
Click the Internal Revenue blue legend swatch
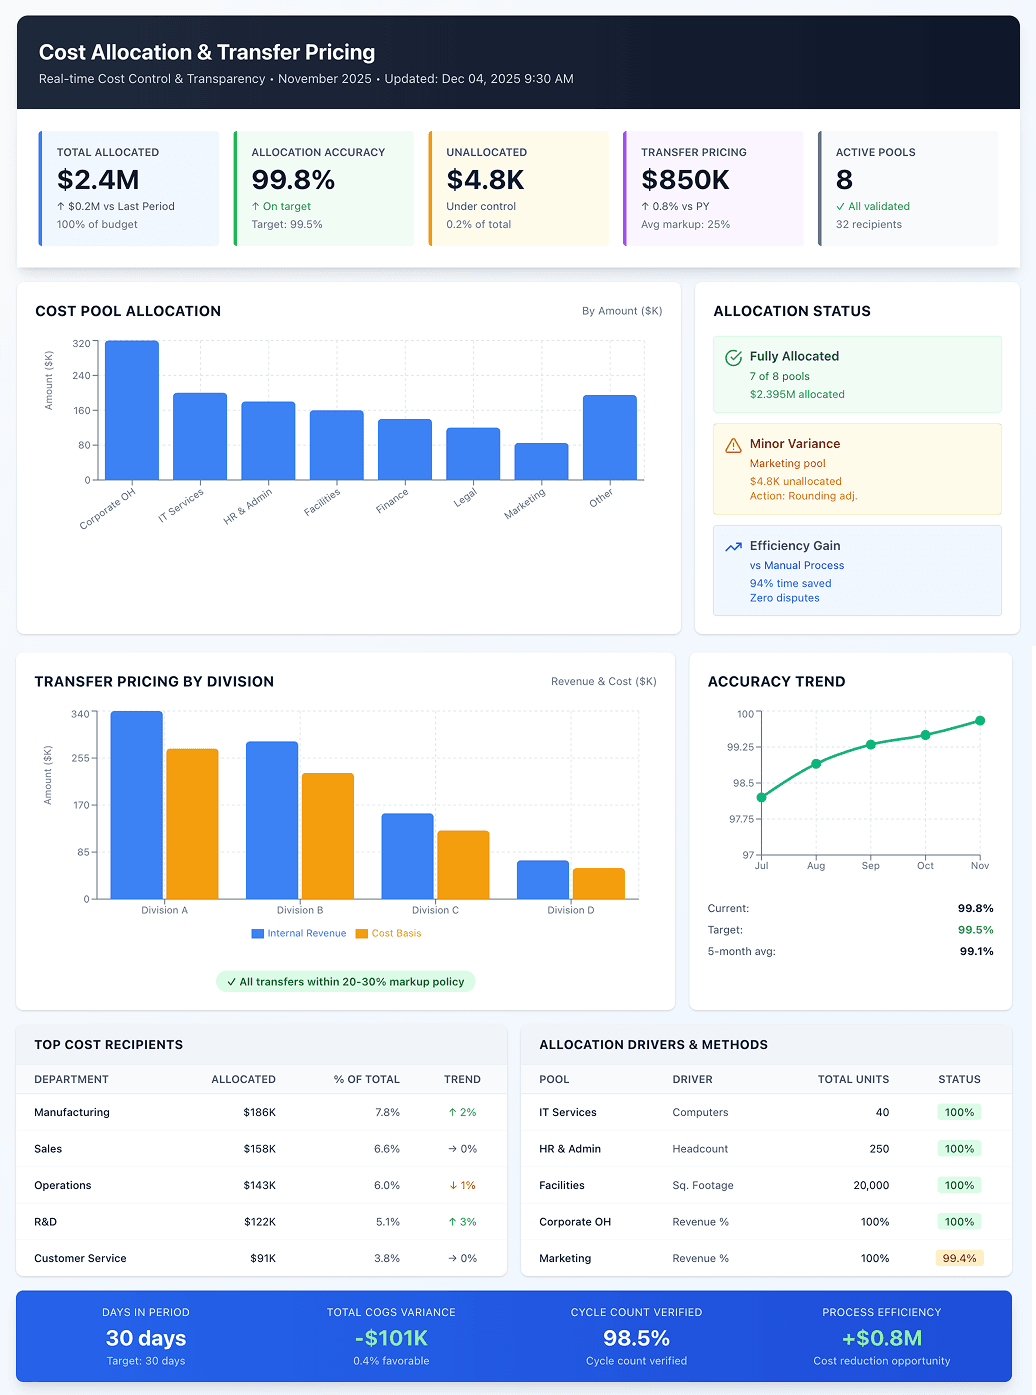click(x=258, y=934)
